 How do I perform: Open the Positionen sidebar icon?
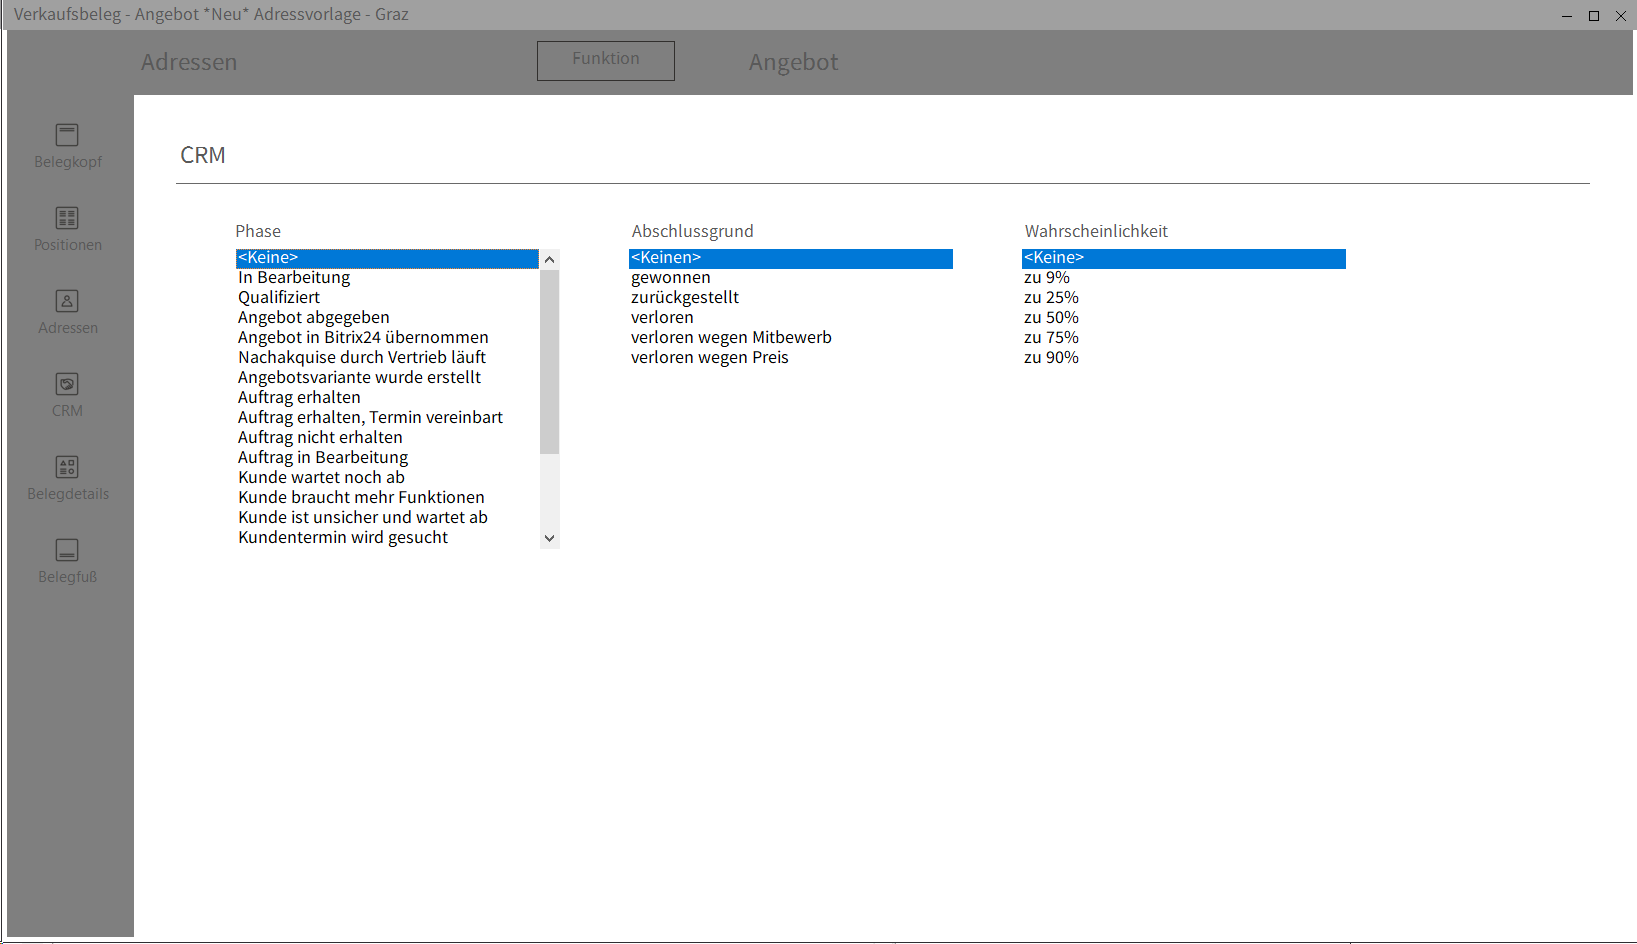(67, 218)
